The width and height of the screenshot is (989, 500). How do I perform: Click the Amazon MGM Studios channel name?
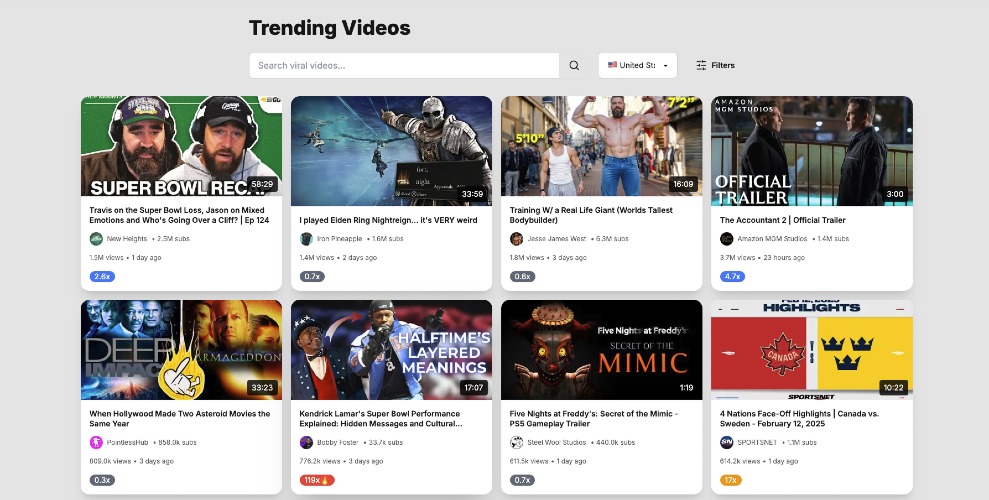click(x=772, y=238)
